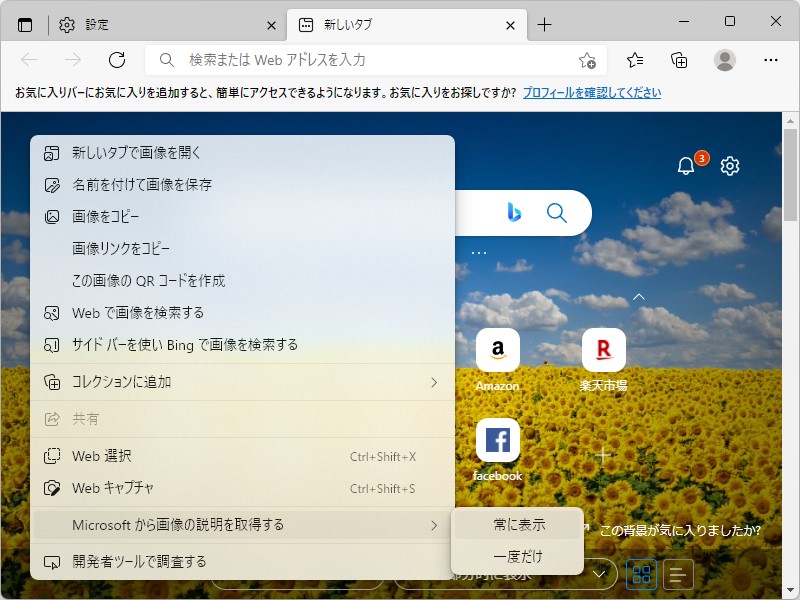Screen dimensions: 800x600
Task: Select 一度だけ in the submenu
Action: [x=517, y=556]
